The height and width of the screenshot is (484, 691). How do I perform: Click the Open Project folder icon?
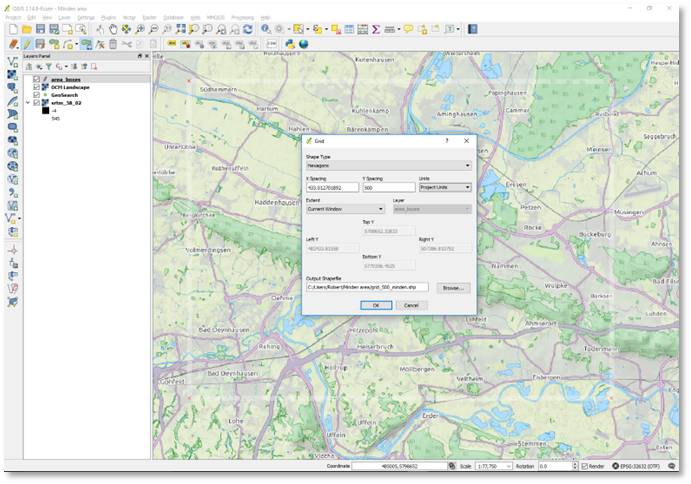[x=26, y=30]
